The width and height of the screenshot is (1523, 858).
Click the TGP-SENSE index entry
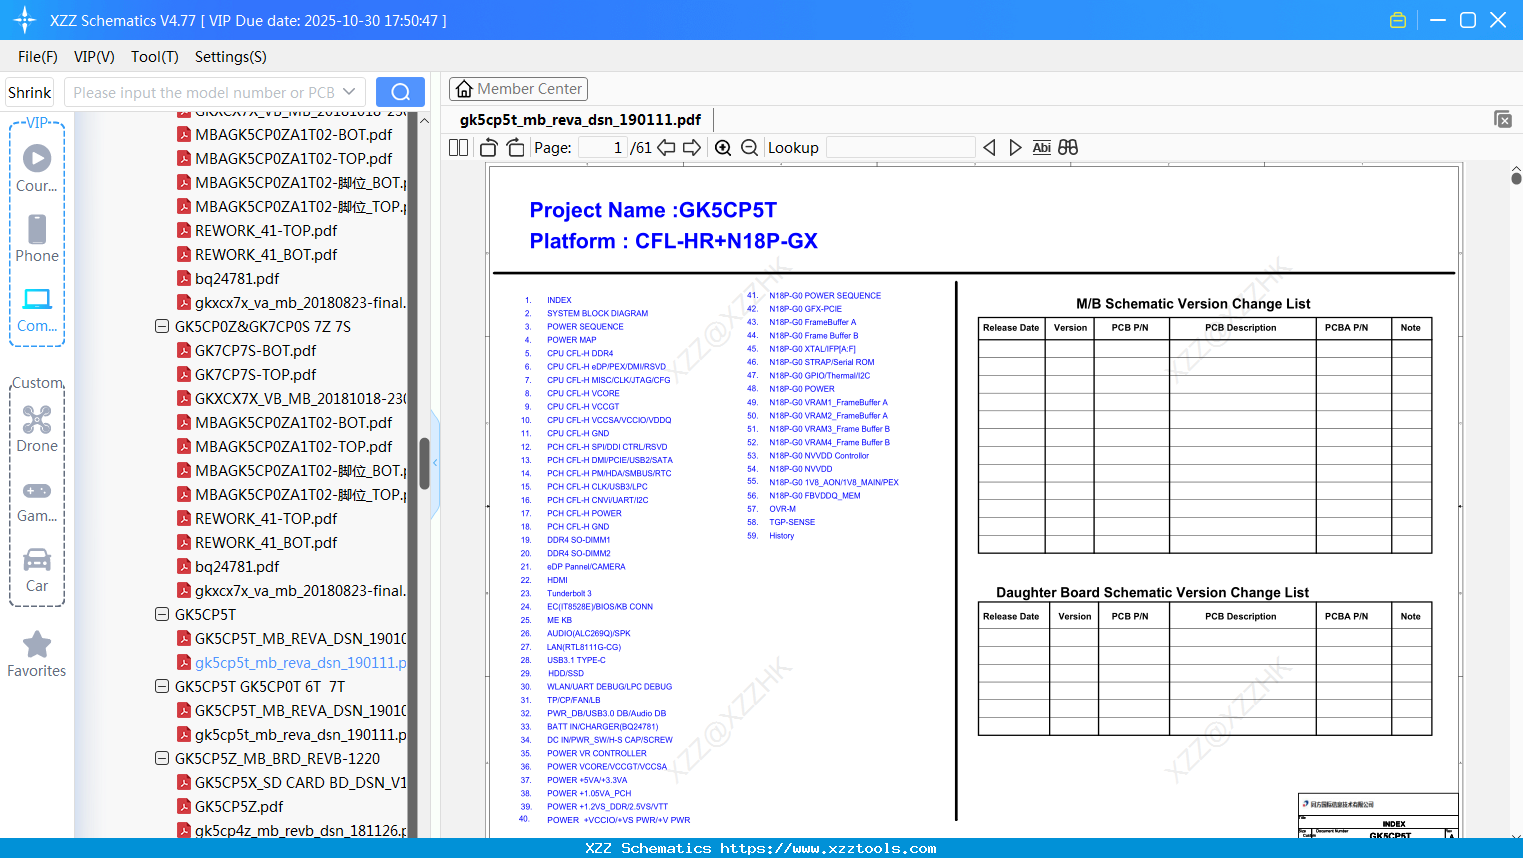pos(792,523)
